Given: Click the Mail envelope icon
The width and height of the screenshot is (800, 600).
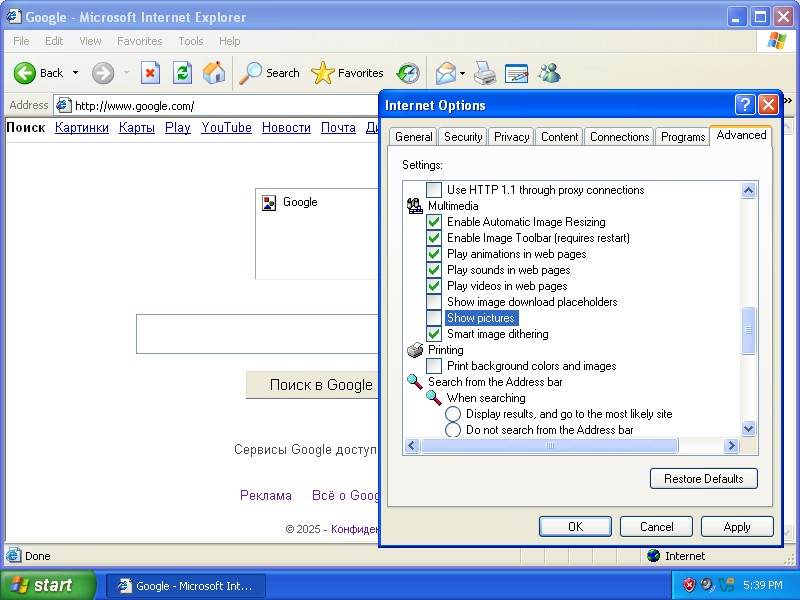Looking at the screenshot, I should pyautogui.click(x=446, y=73).
